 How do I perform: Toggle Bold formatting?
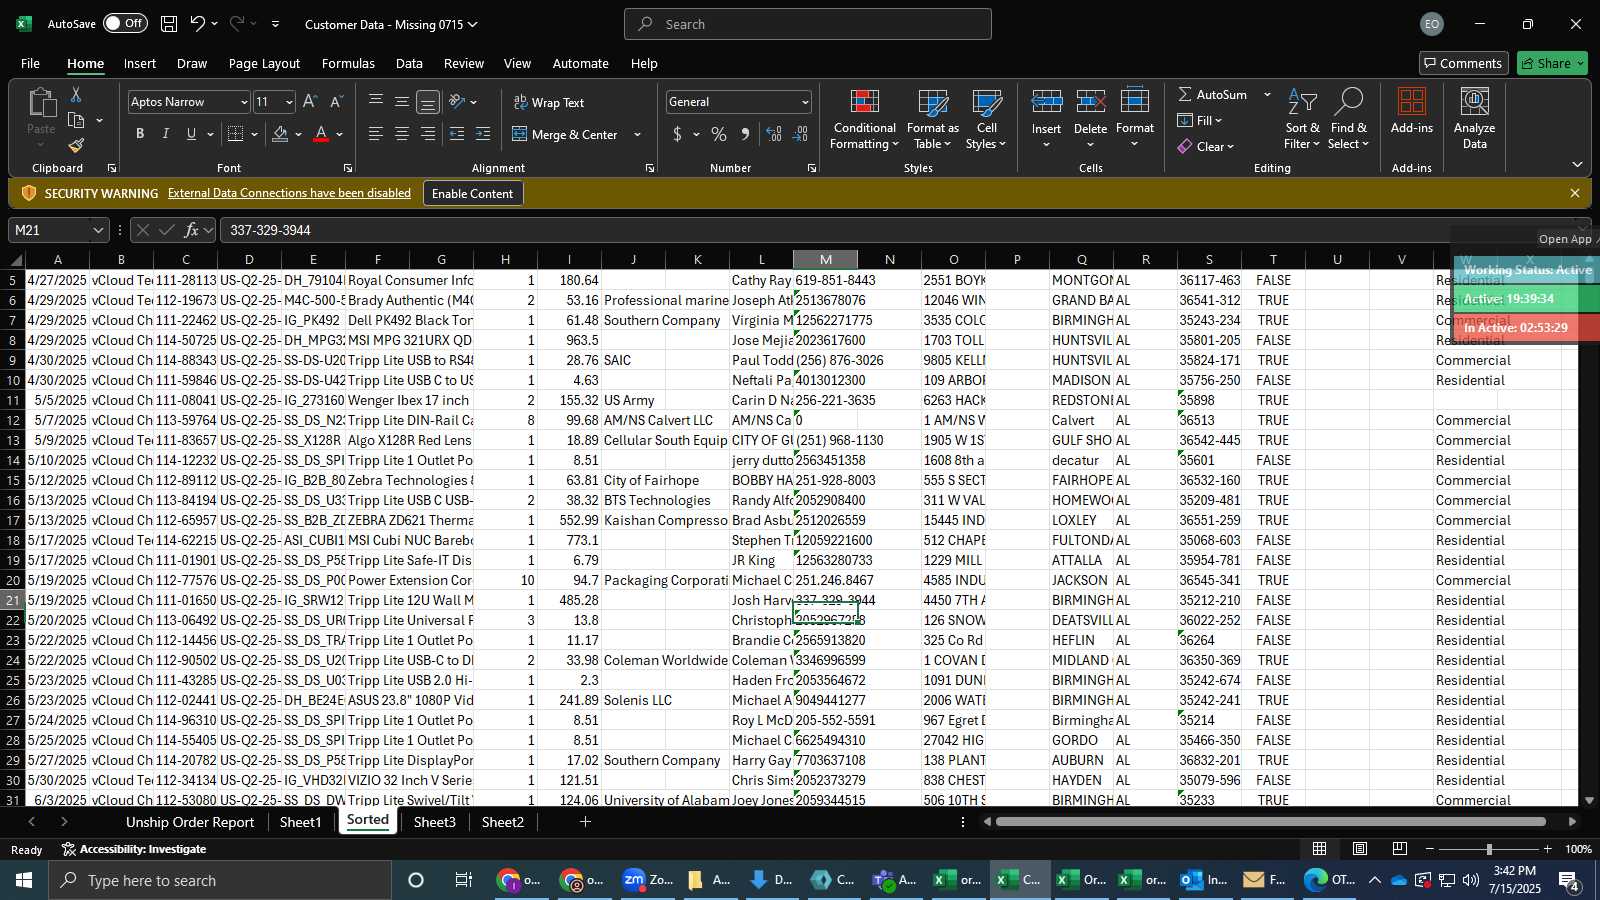pos(140,134)
